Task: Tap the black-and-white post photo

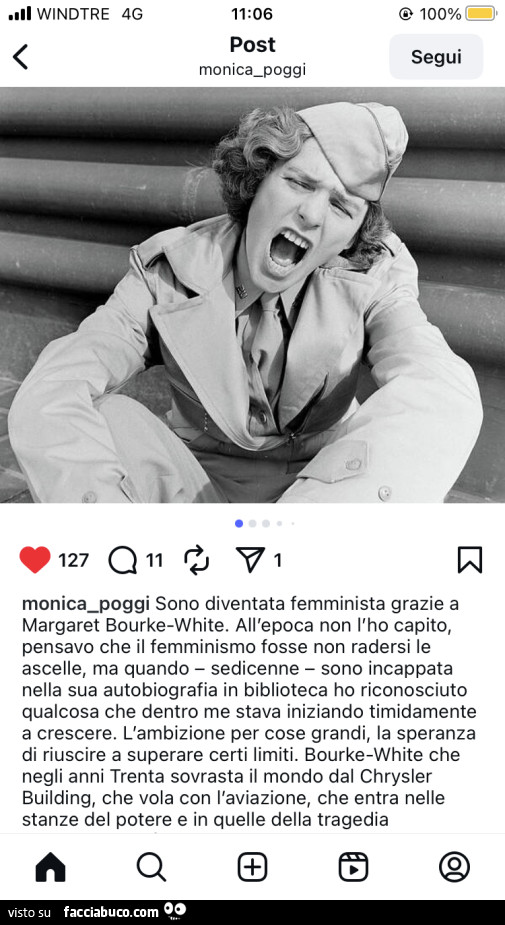Action: pos(252,295)
